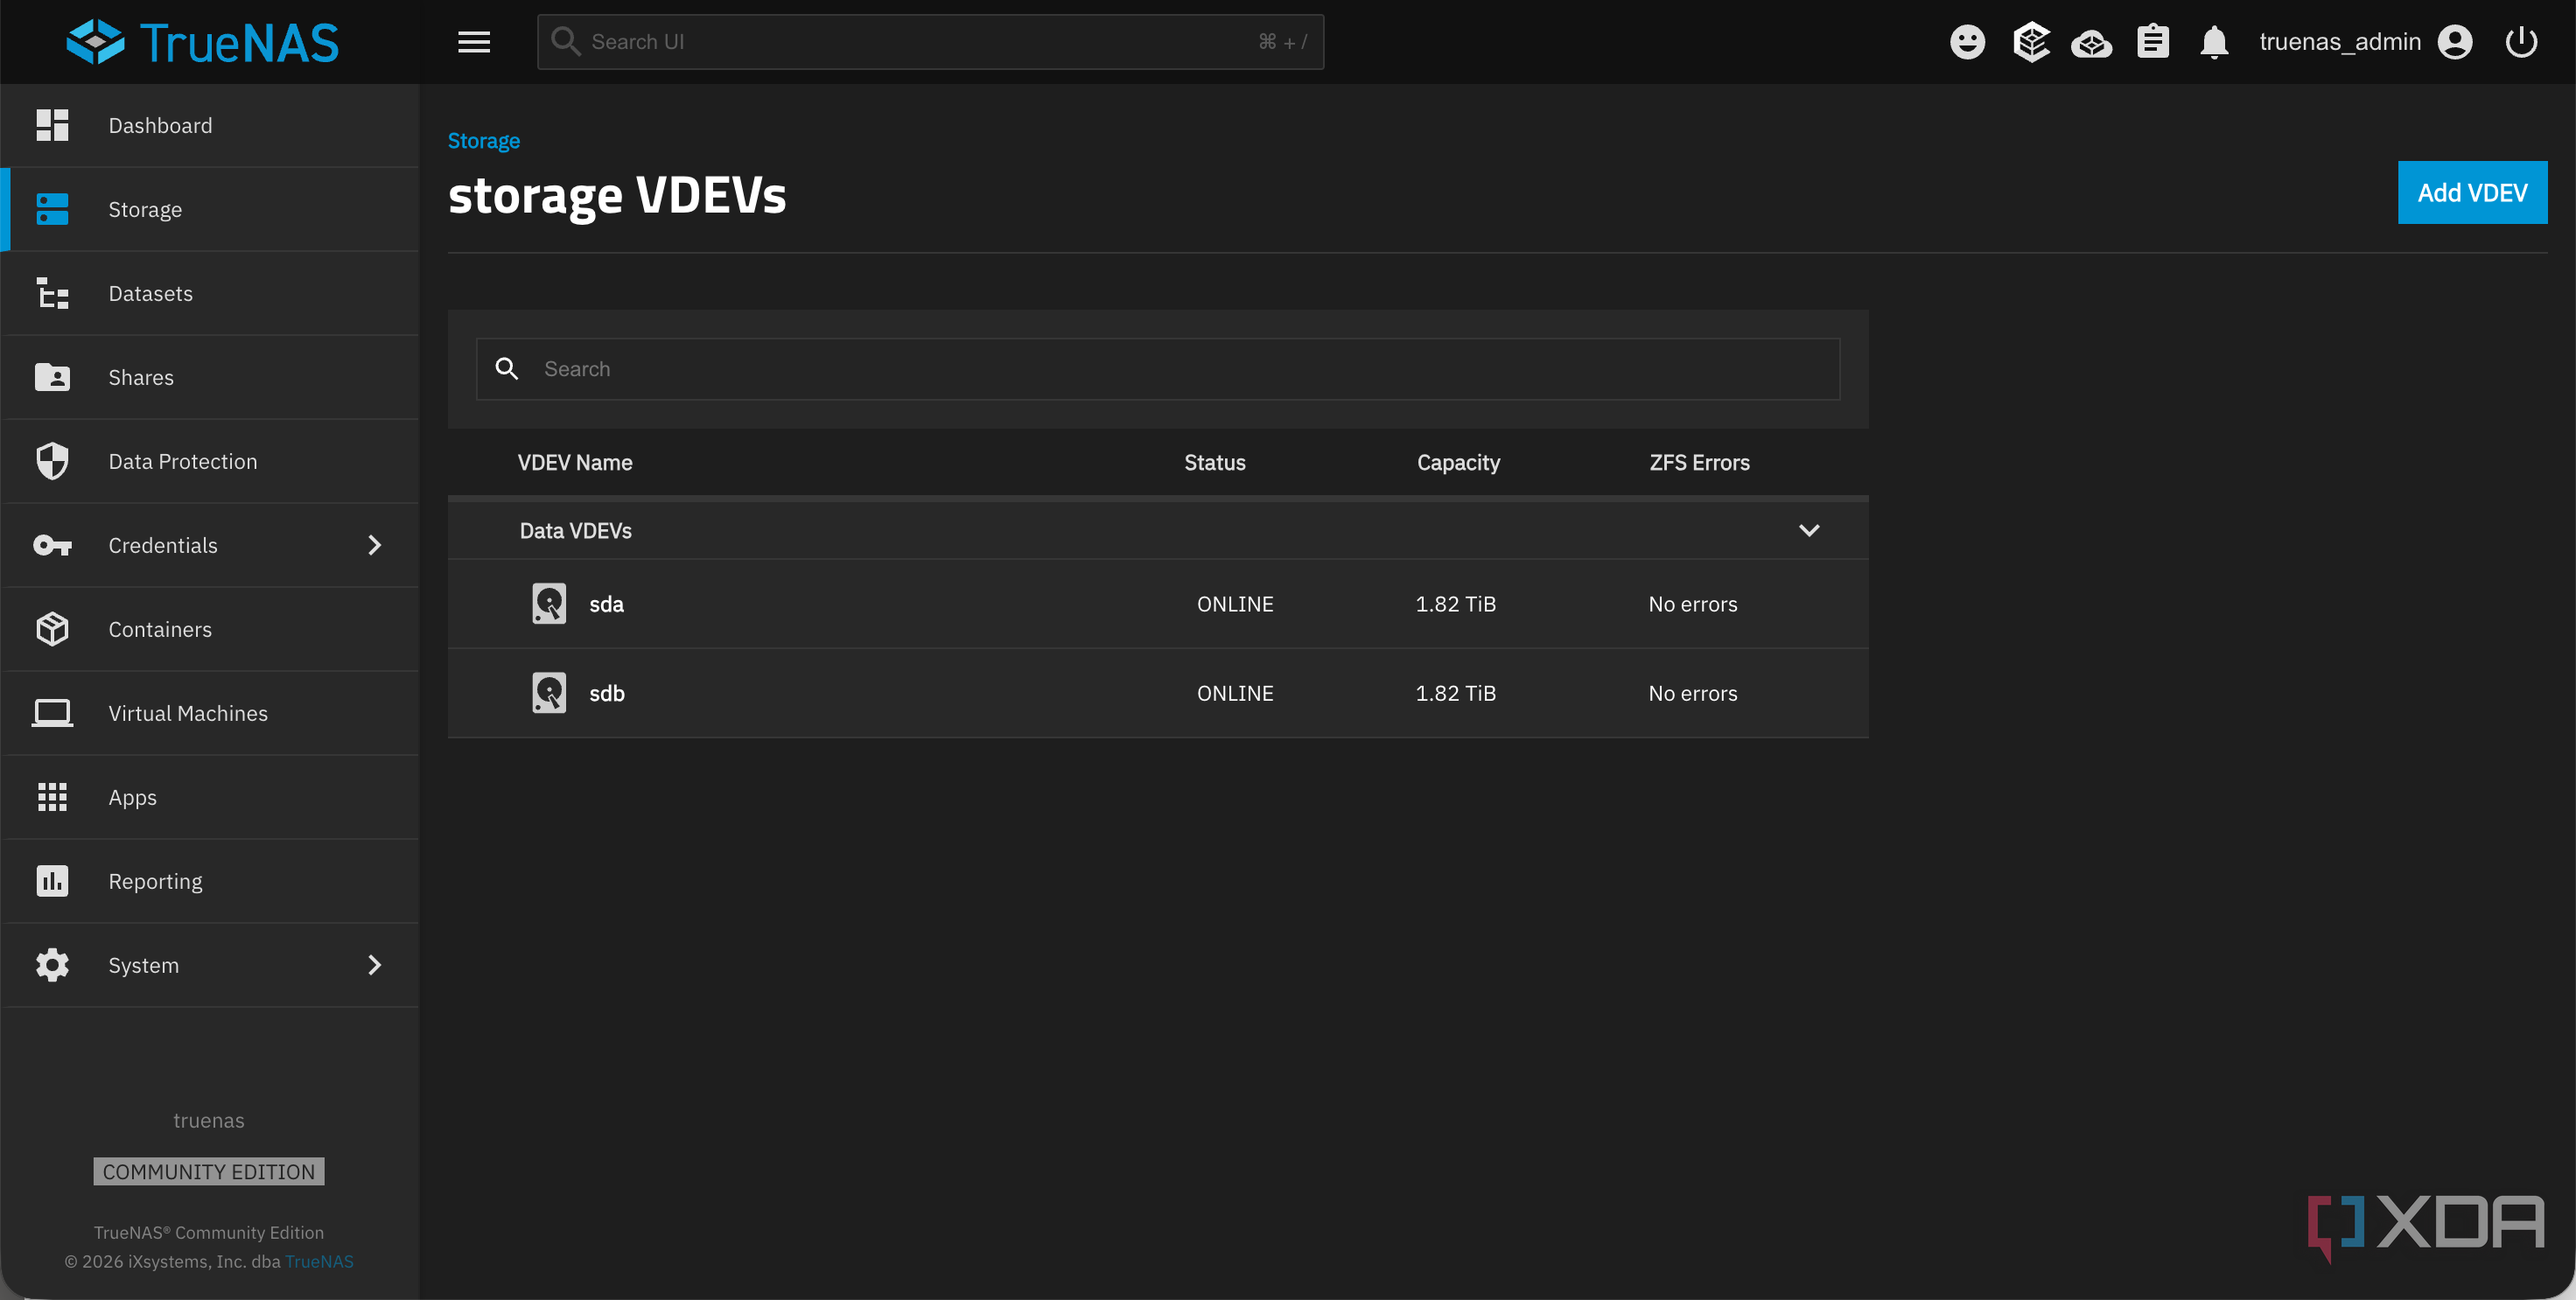2576x1300 pixels.
Task: Click the System gear icon
Action: click(52, 965)
